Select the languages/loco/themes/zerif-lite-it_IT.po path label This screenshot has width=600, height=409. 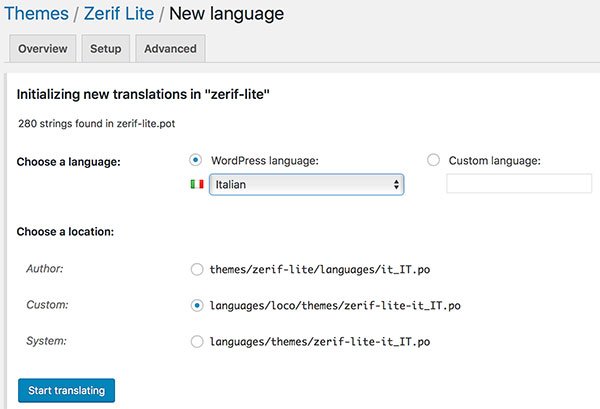(335, 305)
